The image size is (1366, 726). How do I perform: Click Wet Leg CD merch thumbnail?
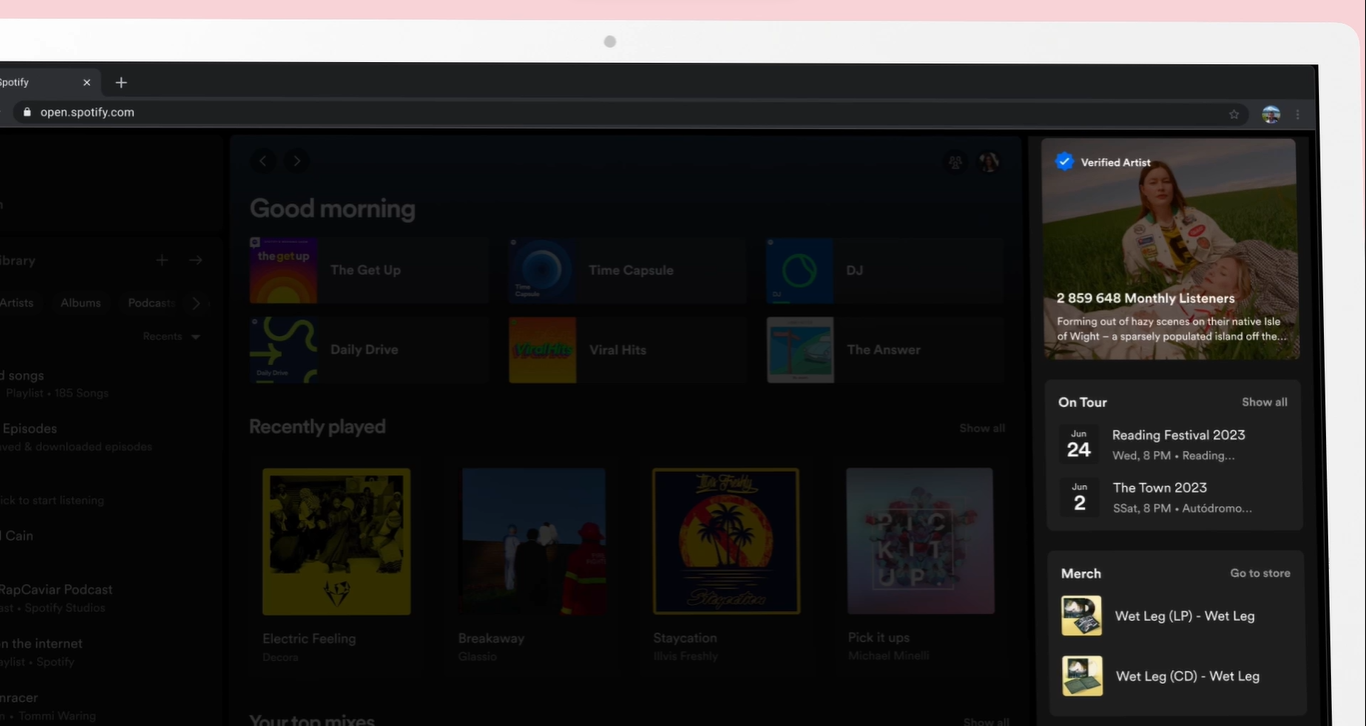(1082, 676)
